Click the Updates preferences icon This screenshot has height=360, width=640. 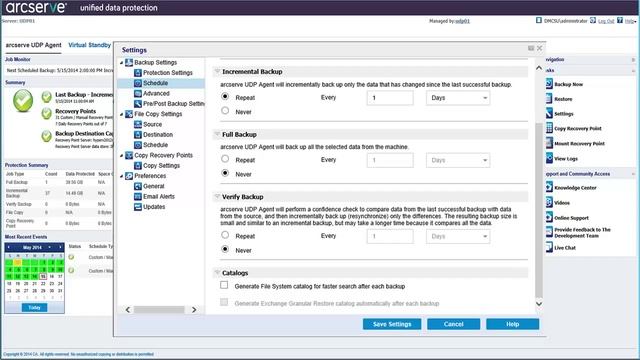(x=138, y=207)
